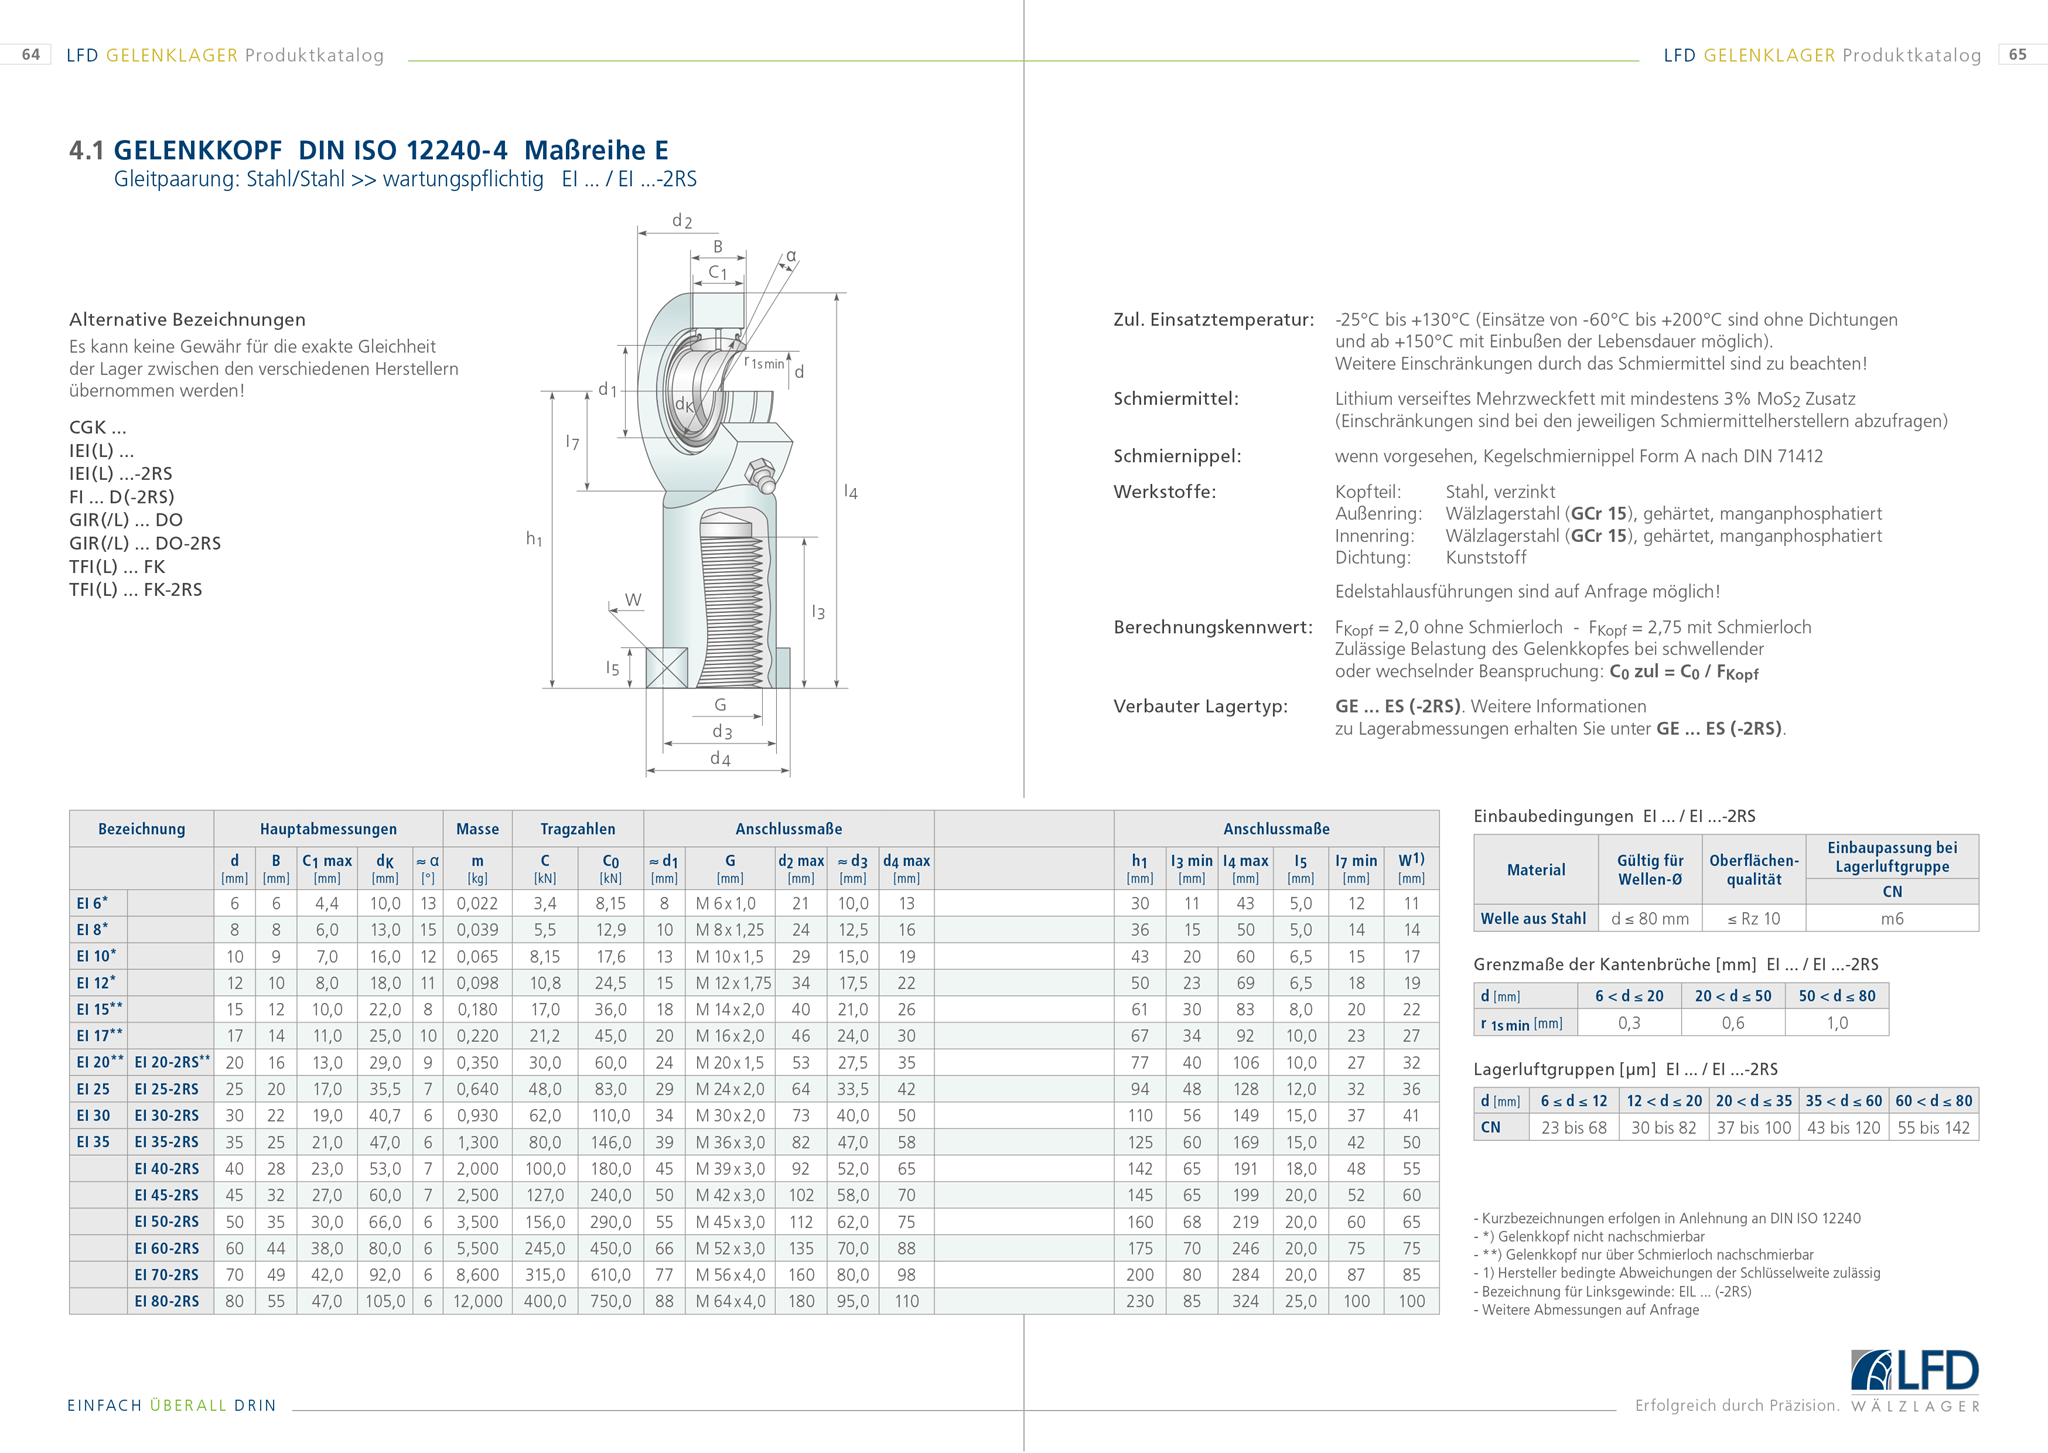Screen dimensions: 2048x1453
Task: Click page number 65 in header
Action: tap(2018, 55)
